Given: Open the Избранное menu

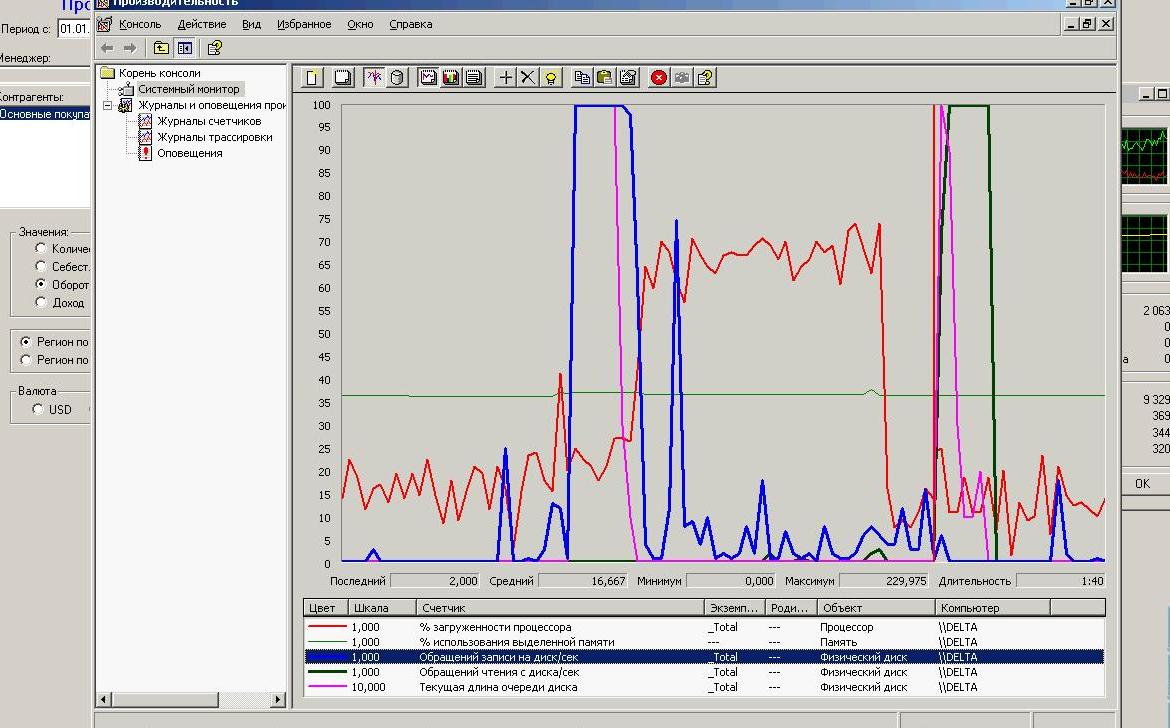Looking at the screenshot, I should point(303,24).
